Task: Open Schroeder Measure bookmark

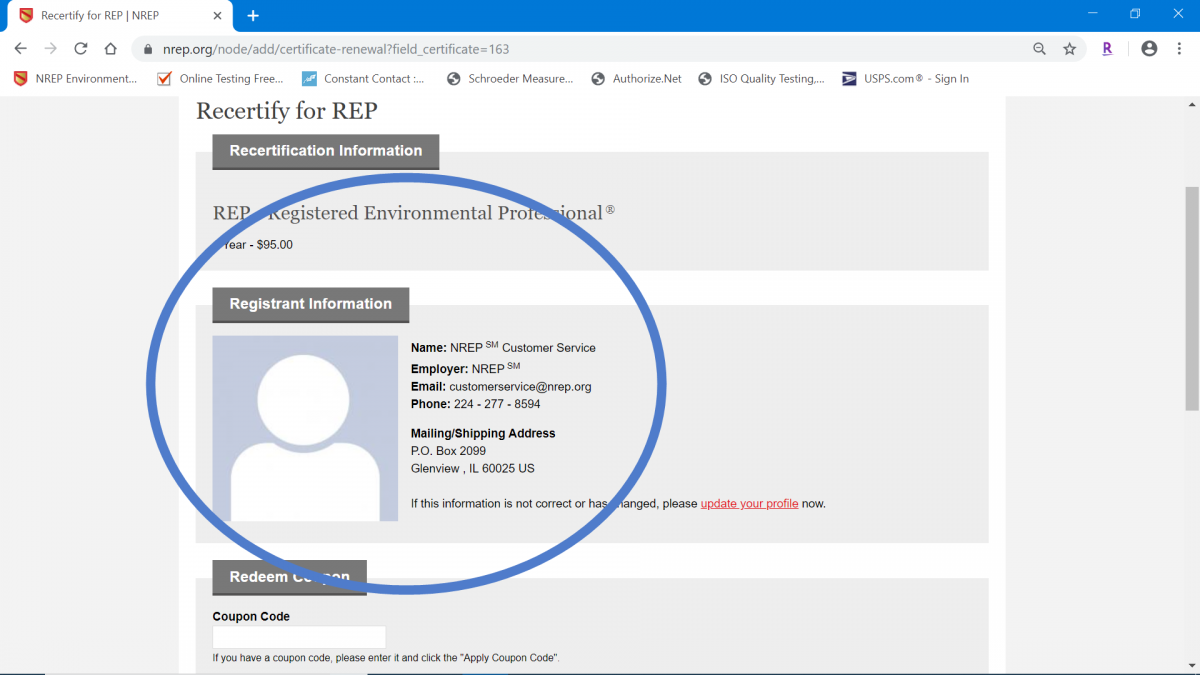Action: pyautogui.click(x=510, y=79)
